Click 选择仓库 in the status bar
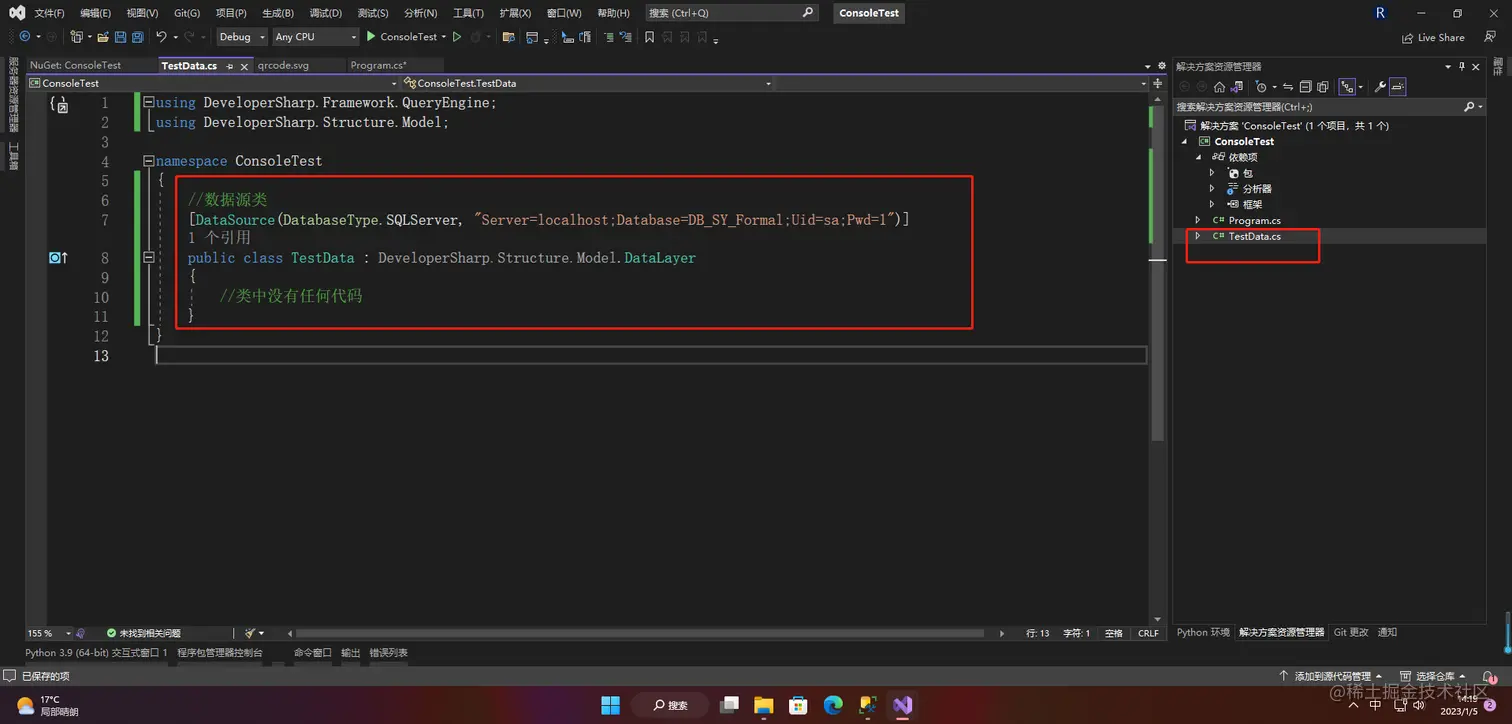1512x724 pixels. [1434, 677]
